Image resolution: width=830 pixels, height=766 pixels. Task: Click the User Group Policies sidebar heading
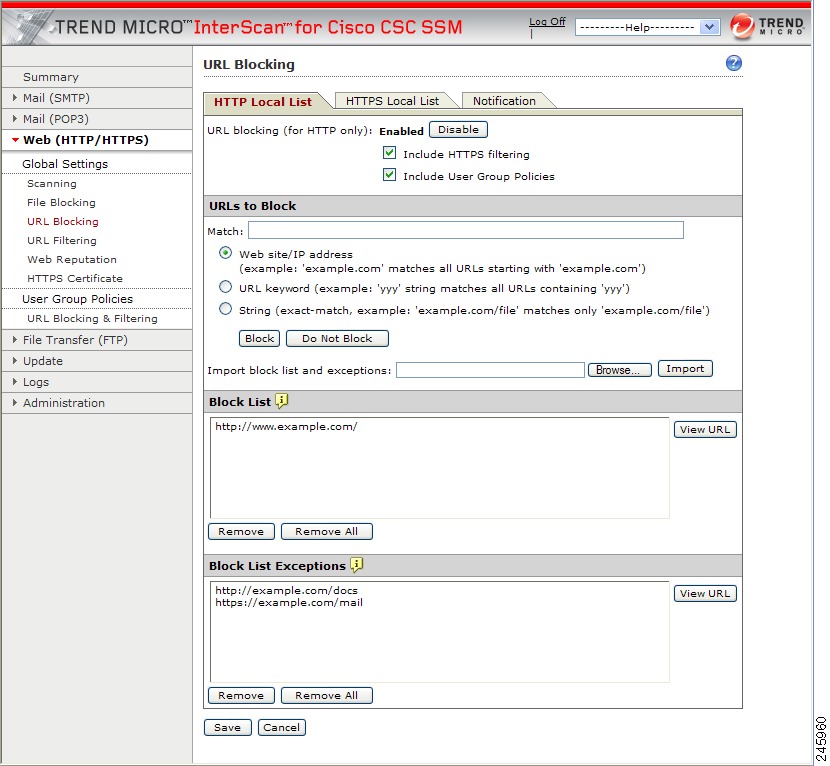click(78, 299)
